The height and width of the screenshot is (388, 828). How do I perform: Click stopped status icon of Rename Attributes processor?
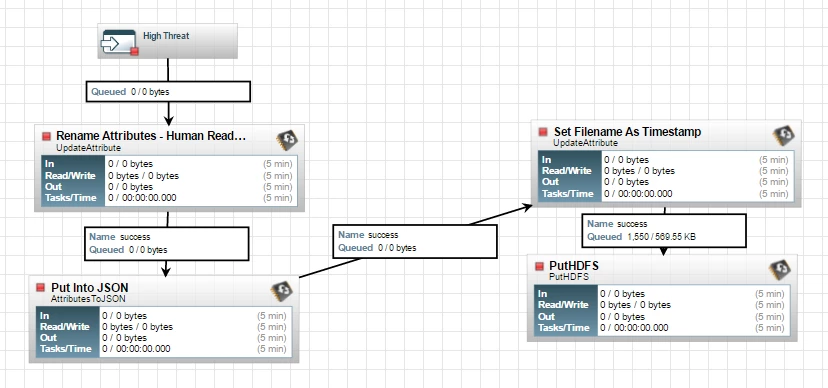point(46,136)
